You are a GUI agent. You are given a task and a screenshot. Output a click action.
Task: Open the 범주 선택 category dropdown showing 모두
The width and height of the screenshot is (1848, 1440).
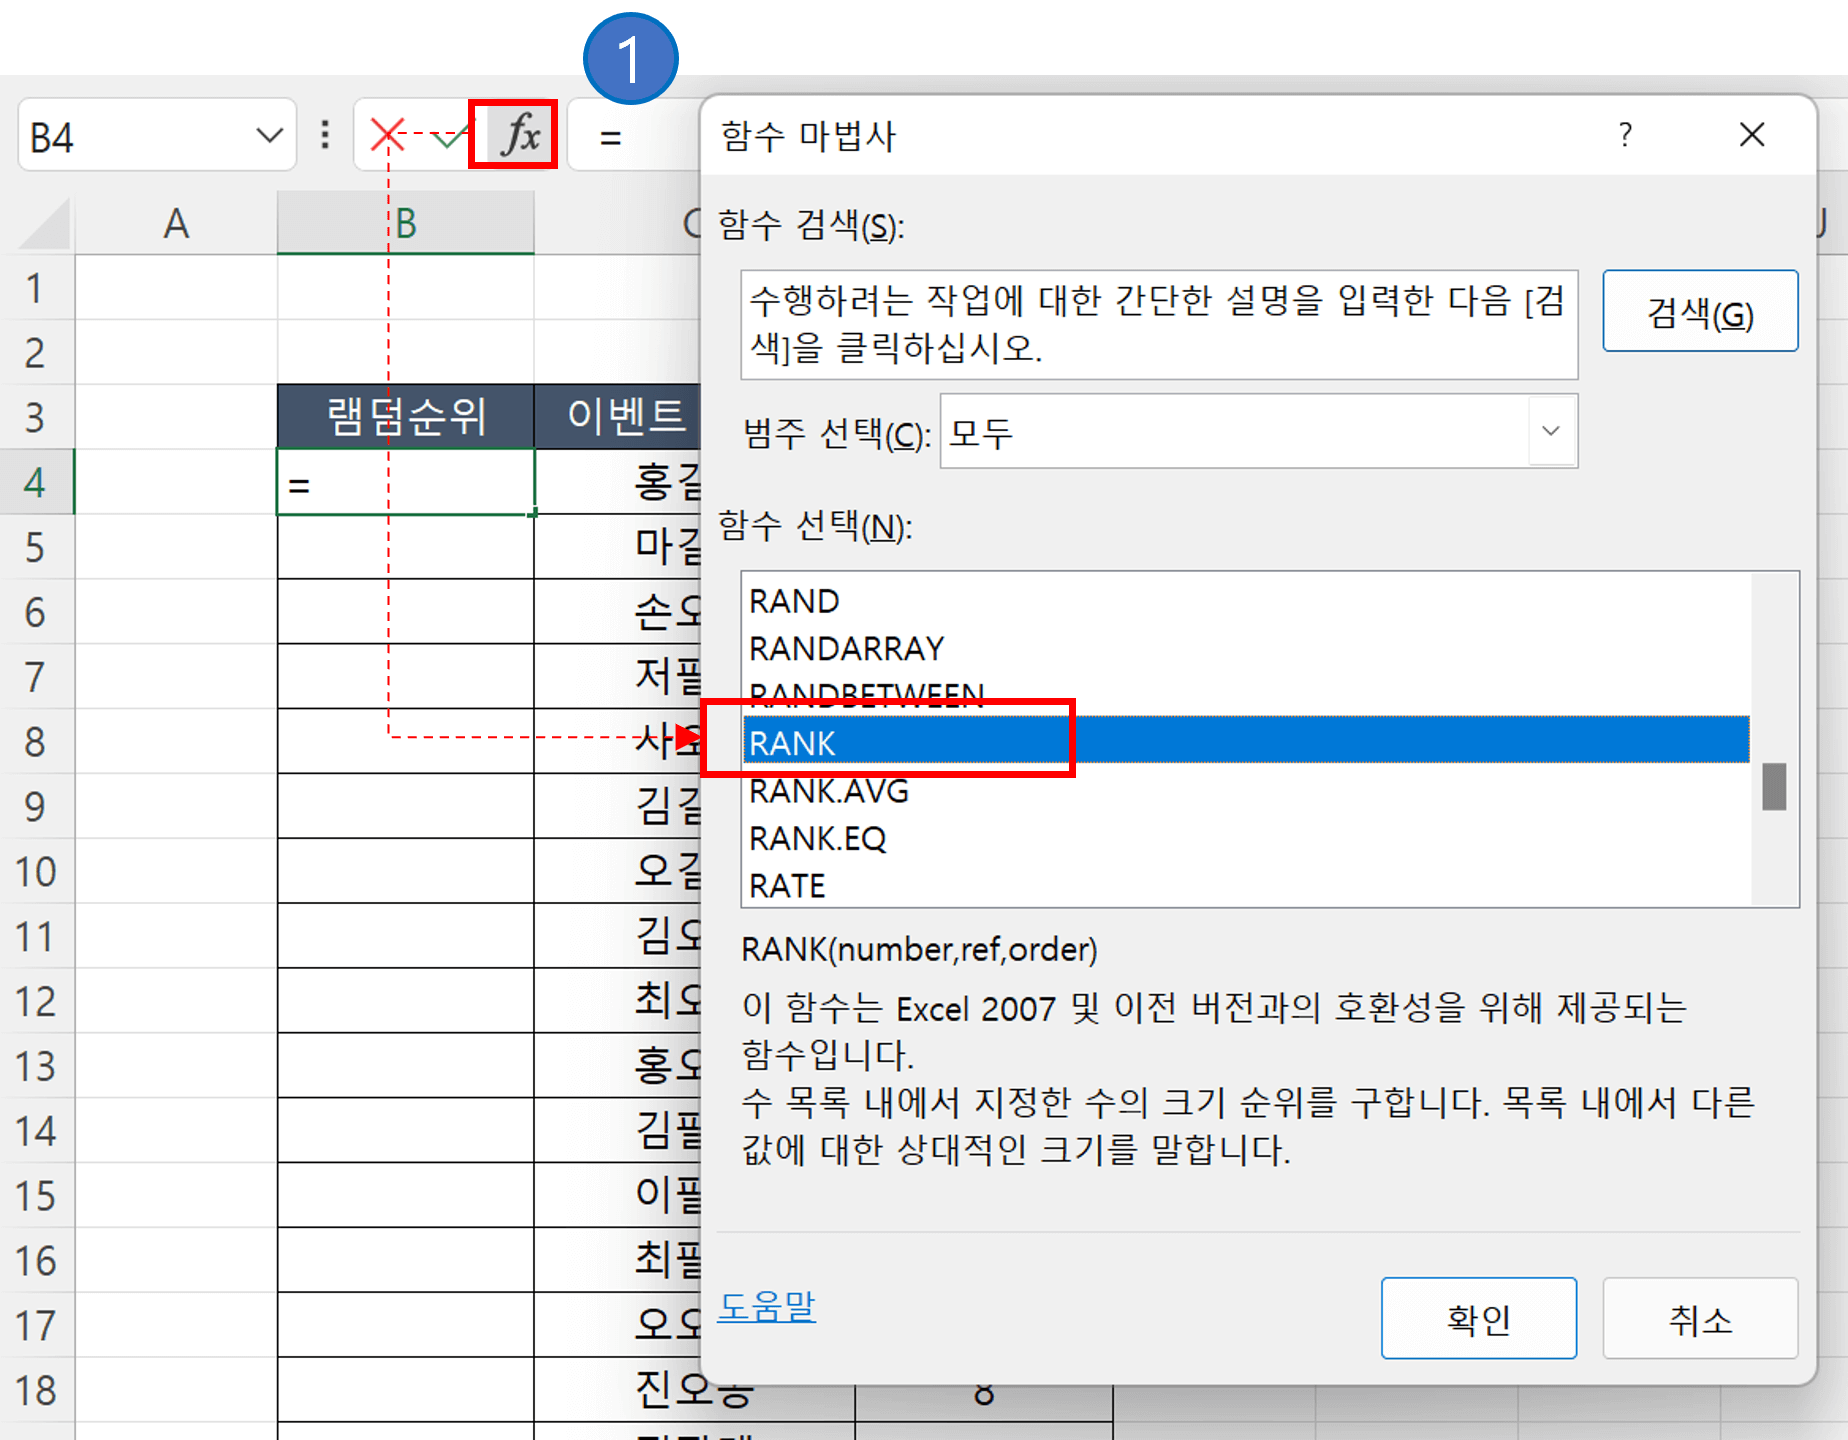pyautogui.click(x=1551, y=432)
